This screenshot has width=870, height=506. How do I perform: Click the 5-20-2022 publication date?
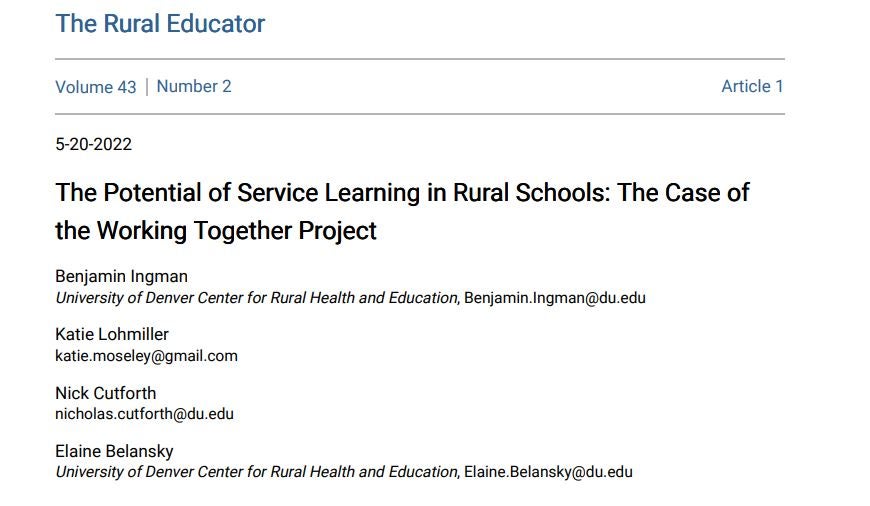(93, 144)
